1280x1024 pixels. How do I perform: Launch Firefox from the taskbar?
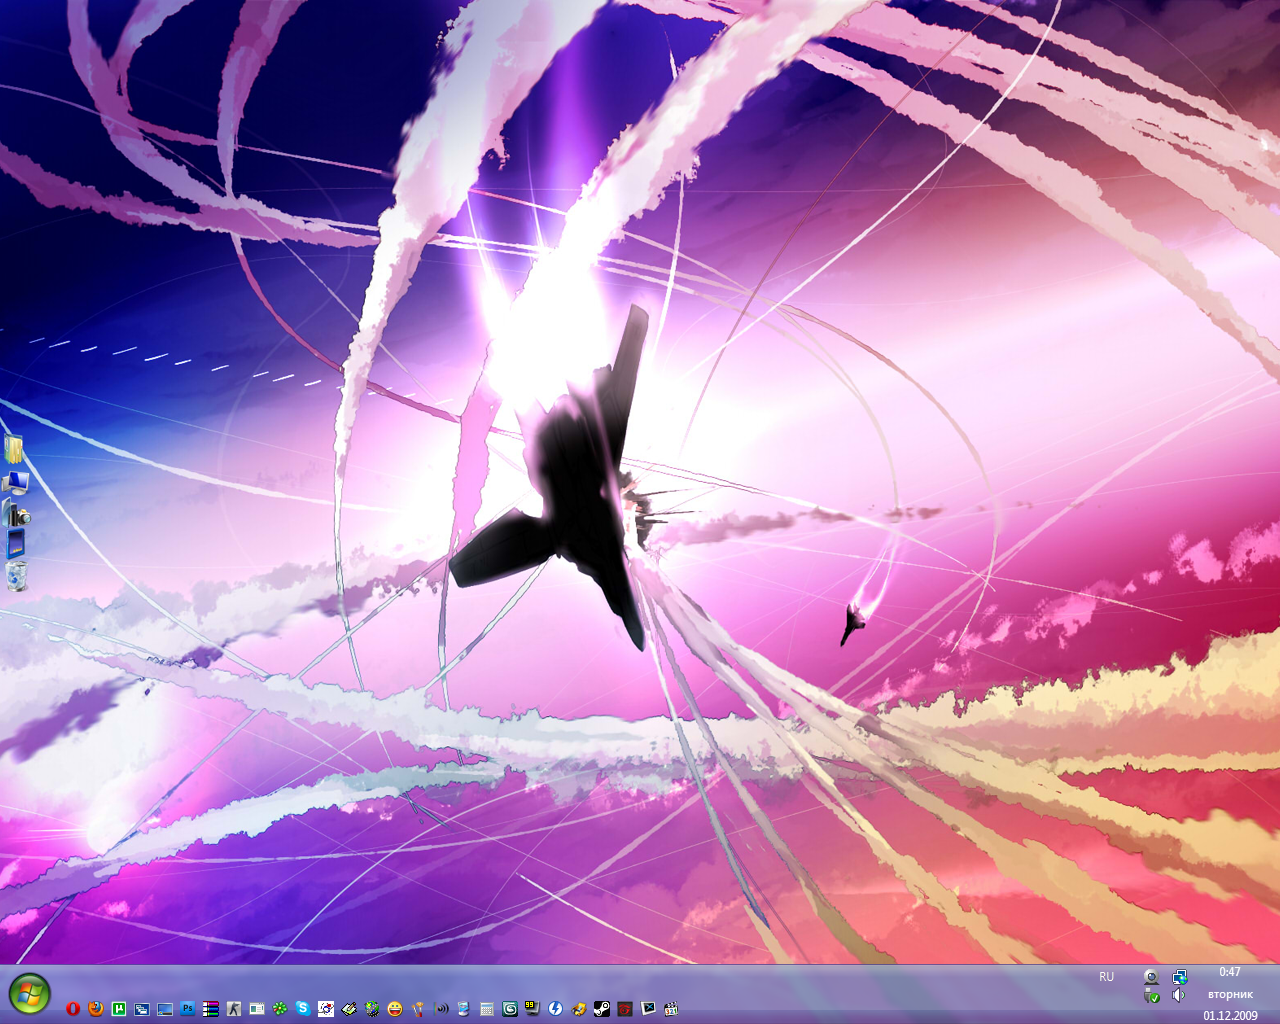(x=96, y=1009)
